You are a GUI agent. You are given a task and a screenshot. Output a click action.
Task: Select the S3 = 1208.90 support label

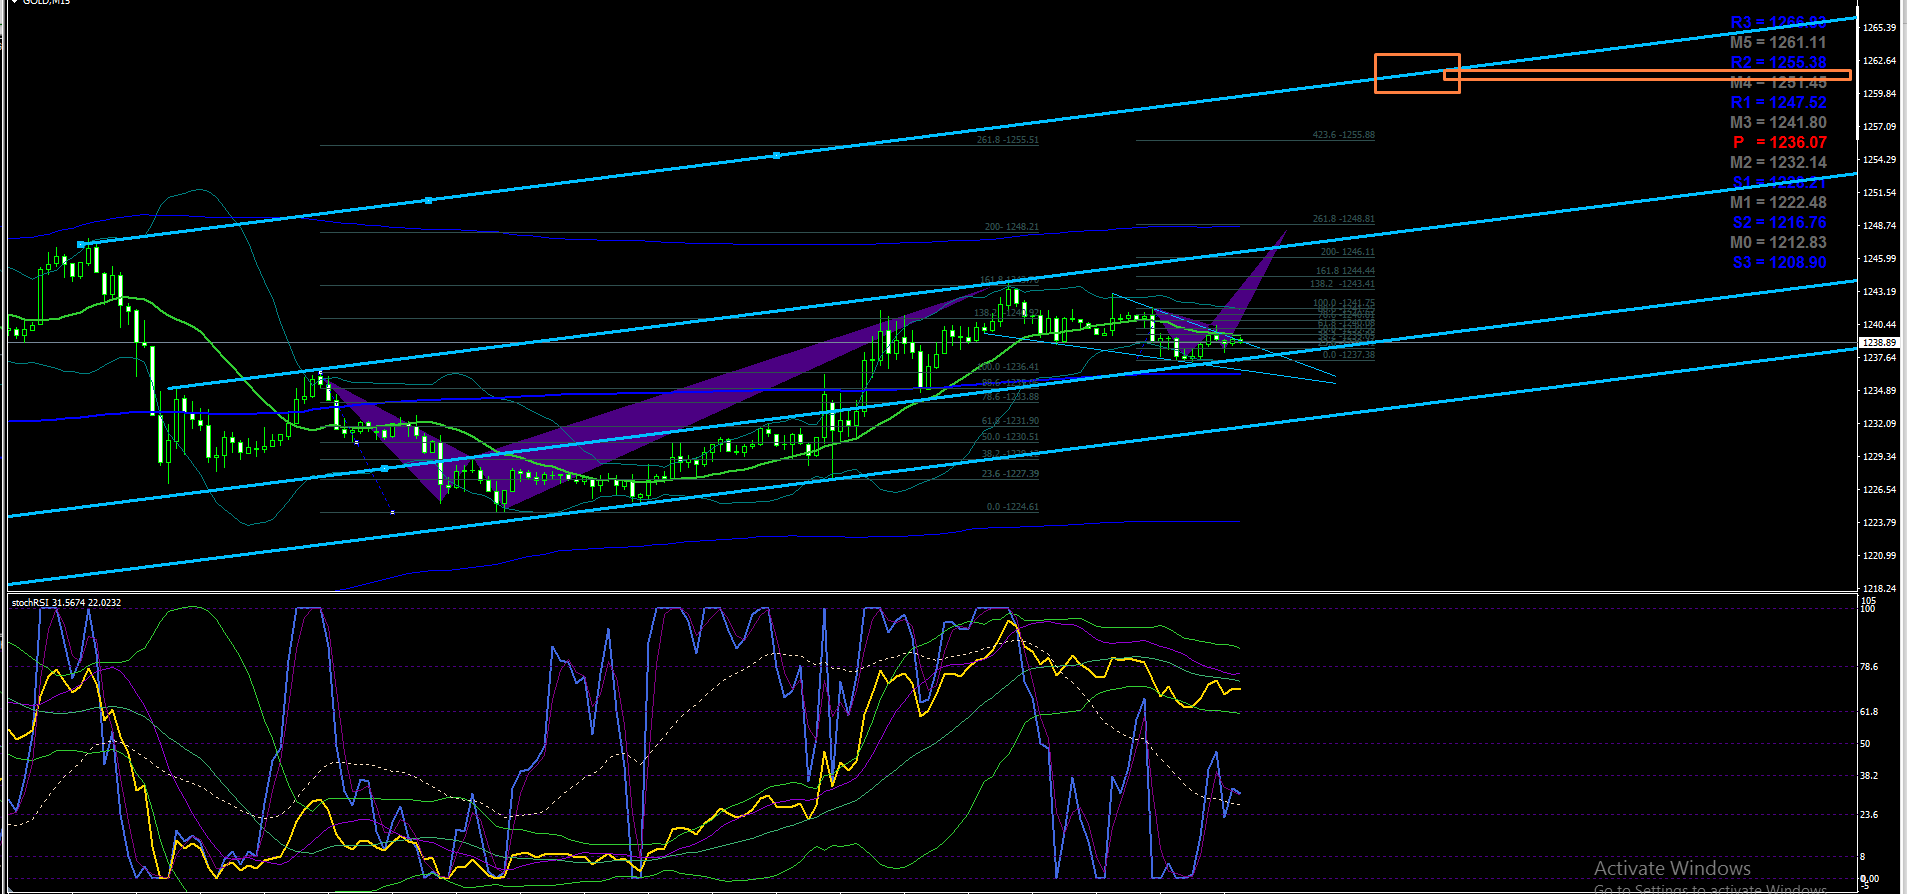[x=1779, y=262]
